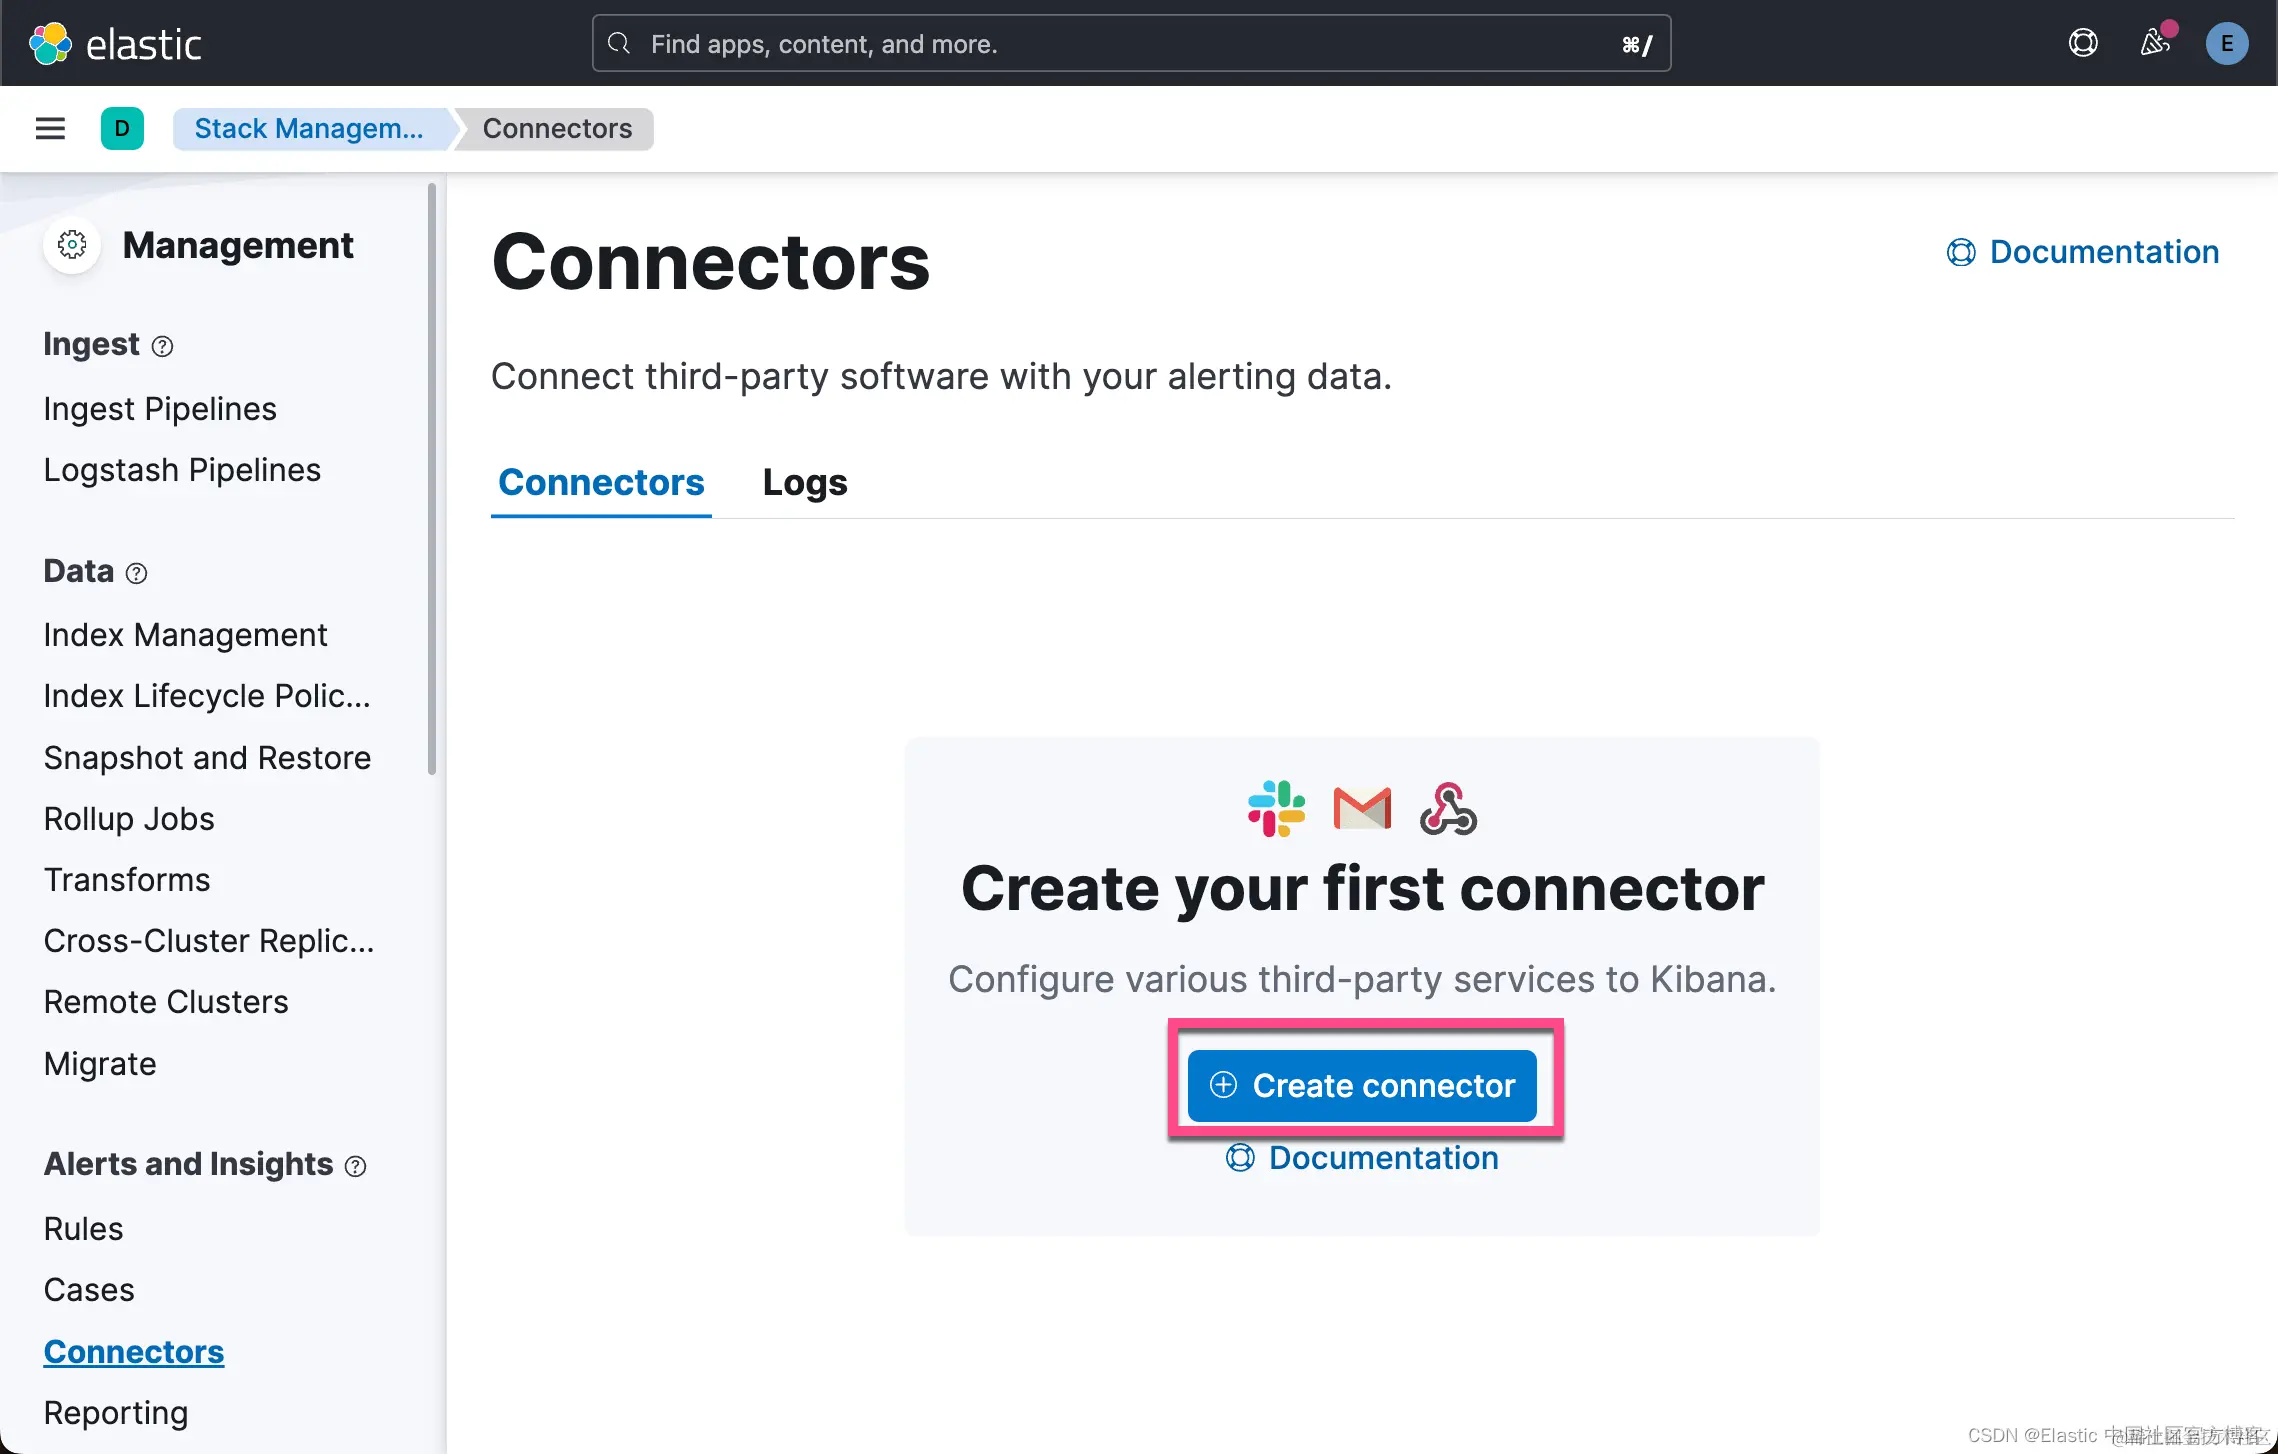Screen dimensions: 2278x1454
Task: Open the newsfeed celebration icon
Action: point(2154,43)
